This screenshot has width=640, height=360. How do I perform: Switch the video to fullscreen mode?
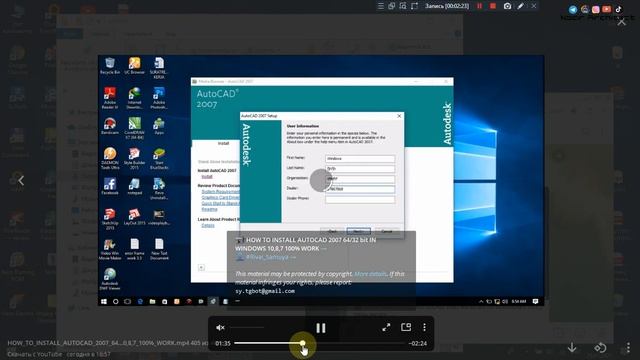click(x=386, y=327)
